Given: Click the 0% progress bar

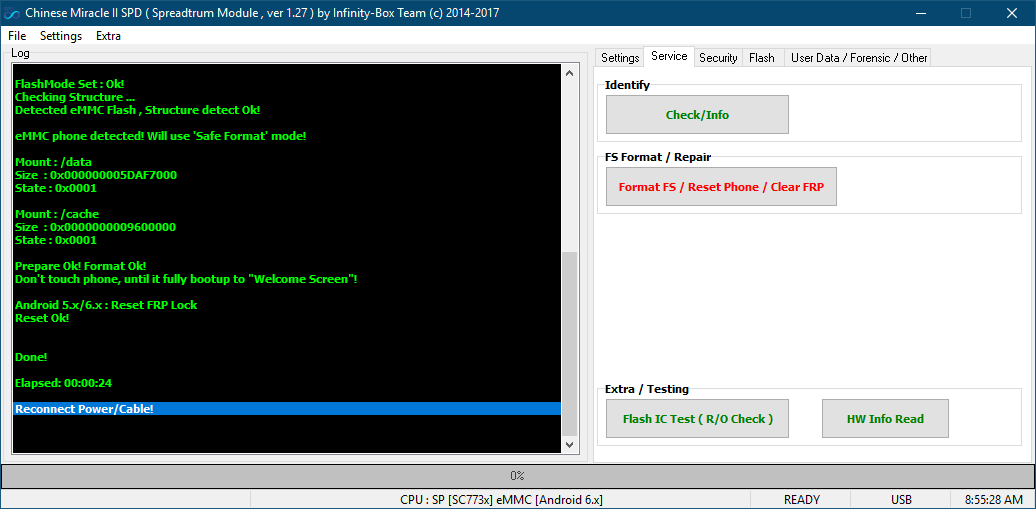Looking at the screenshot, I should tap(518, 475).
